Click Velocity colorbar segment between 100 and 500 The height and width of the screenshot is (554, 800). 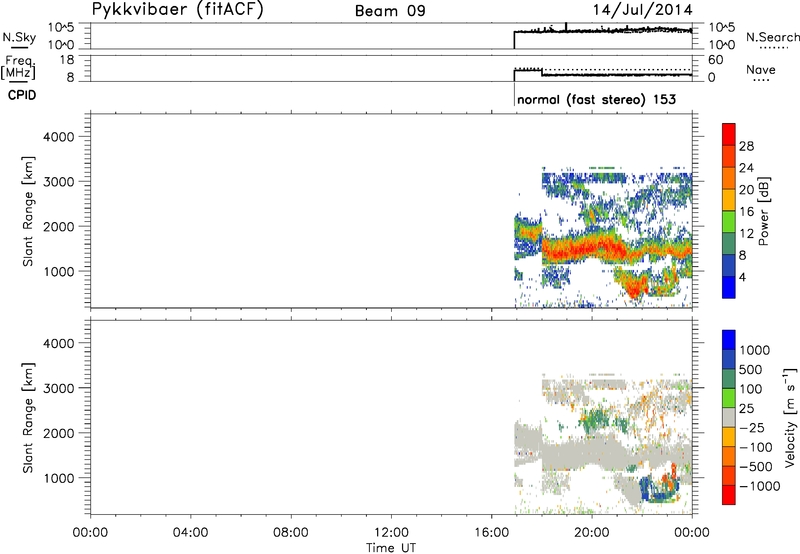[729, 379]
